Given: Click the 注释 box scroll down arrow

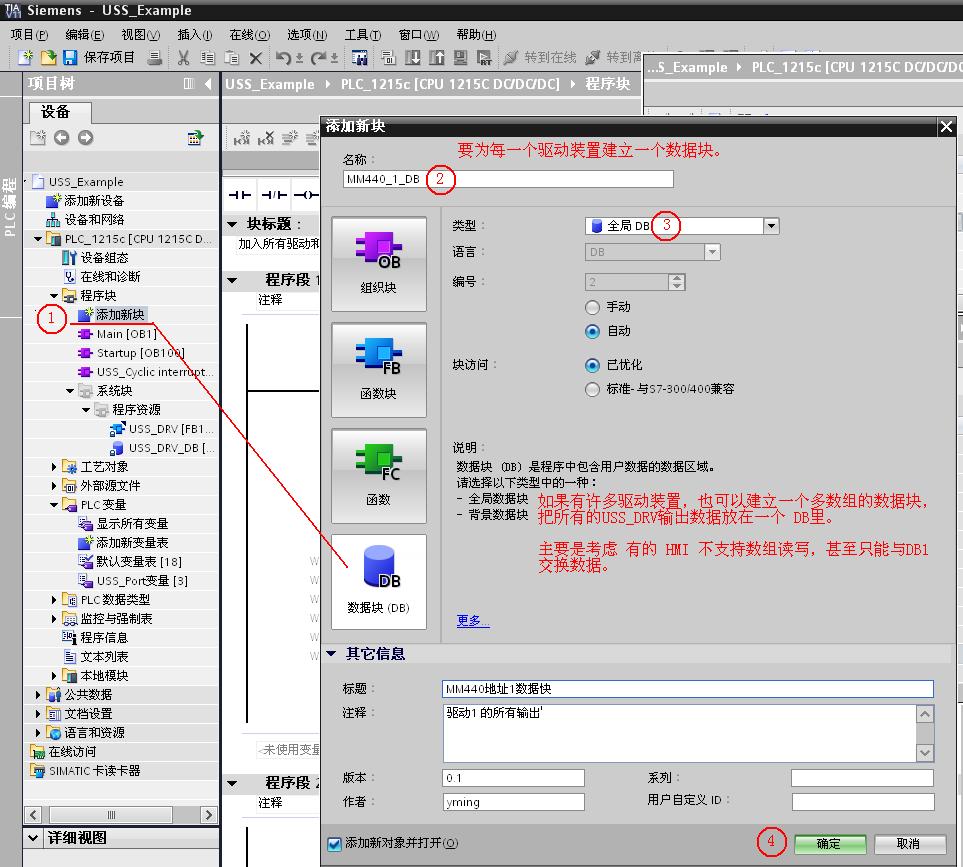Looking at the screenshot, I should coord(925,753).
